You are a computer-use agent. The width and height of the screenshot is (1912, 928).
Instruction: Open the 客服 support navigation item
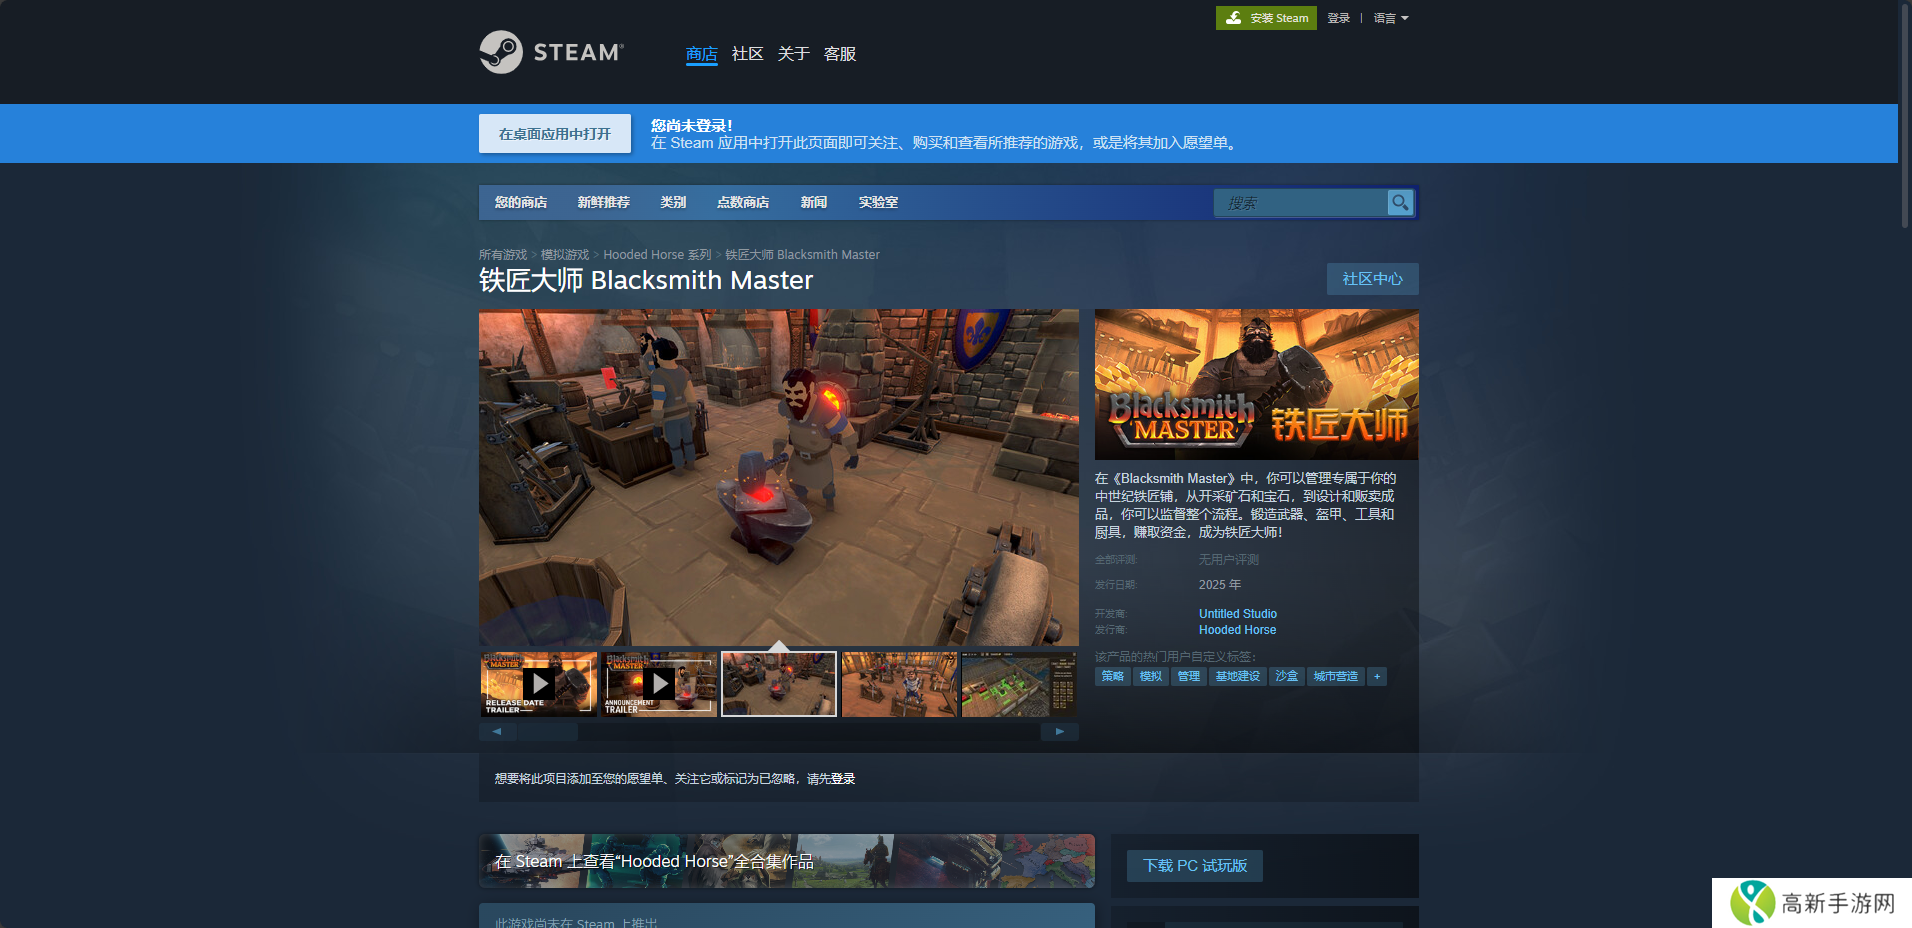[x=839, y=54]
